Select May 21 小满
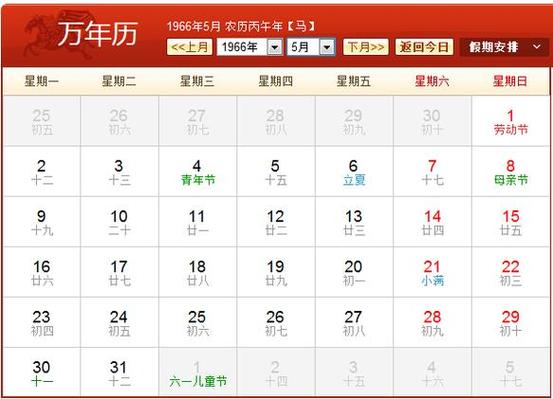The width and height of the screenshot is (553, 399). pos(432,272)
